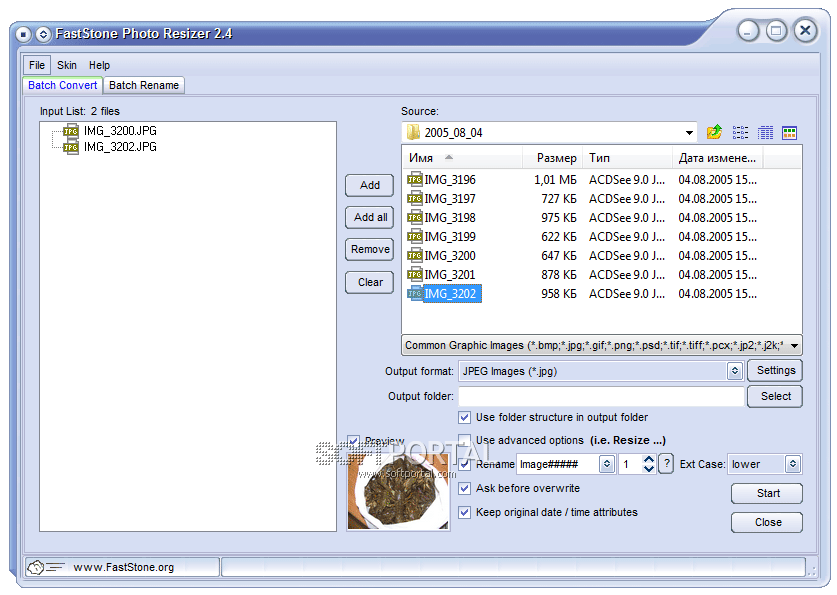
Task: Toggle Keep original date / time attributes
Action: pyautogui.click(x=464, y=512)
